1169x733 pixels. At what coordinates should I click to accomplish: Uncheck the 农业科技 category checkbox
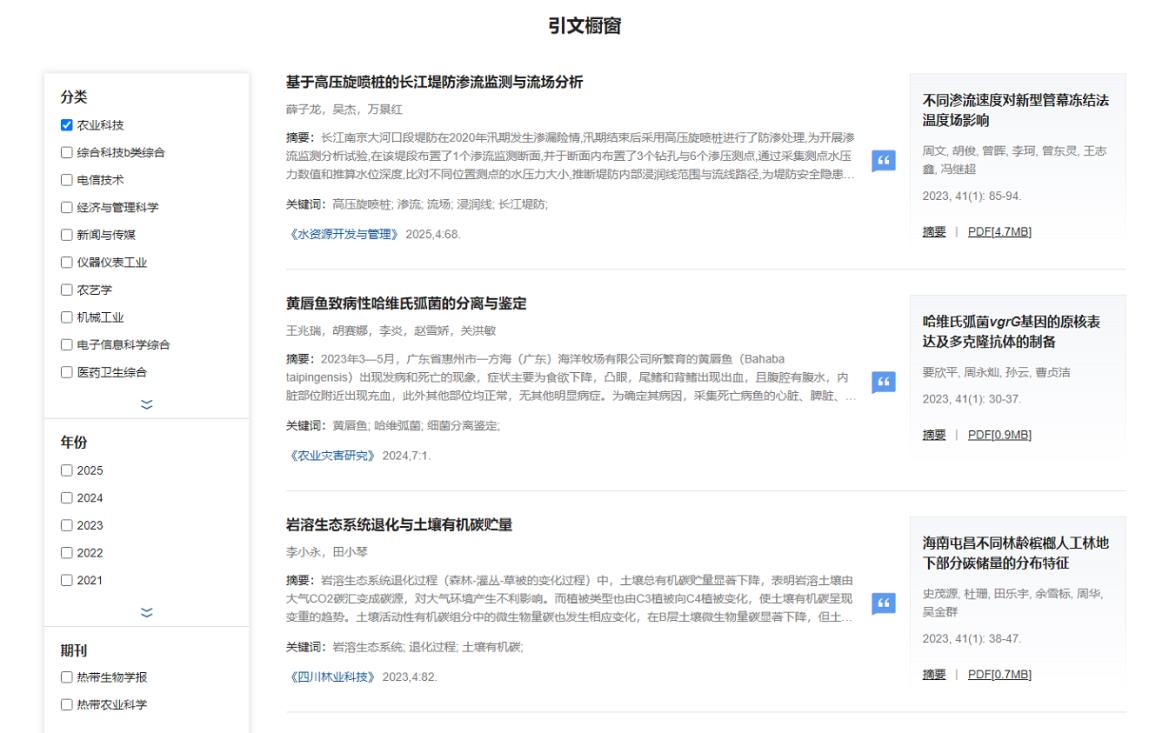[x=67, y=125]
